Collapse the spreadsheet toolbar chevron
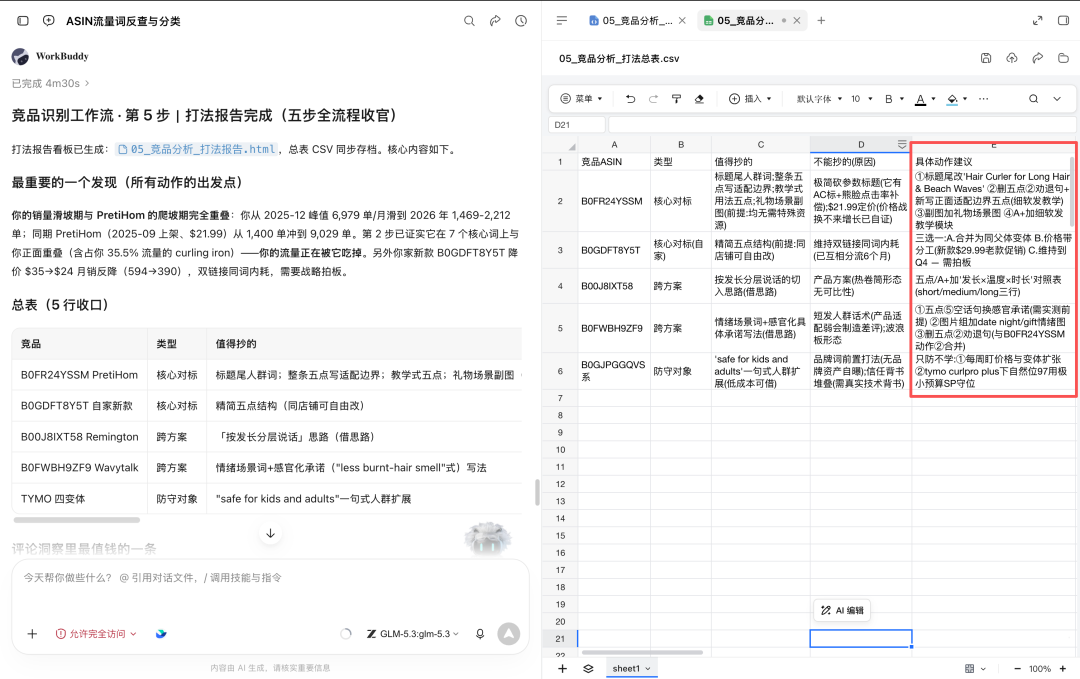Screen dimensions: 1080x679 pyautogui.click(x=1057, y=99)
